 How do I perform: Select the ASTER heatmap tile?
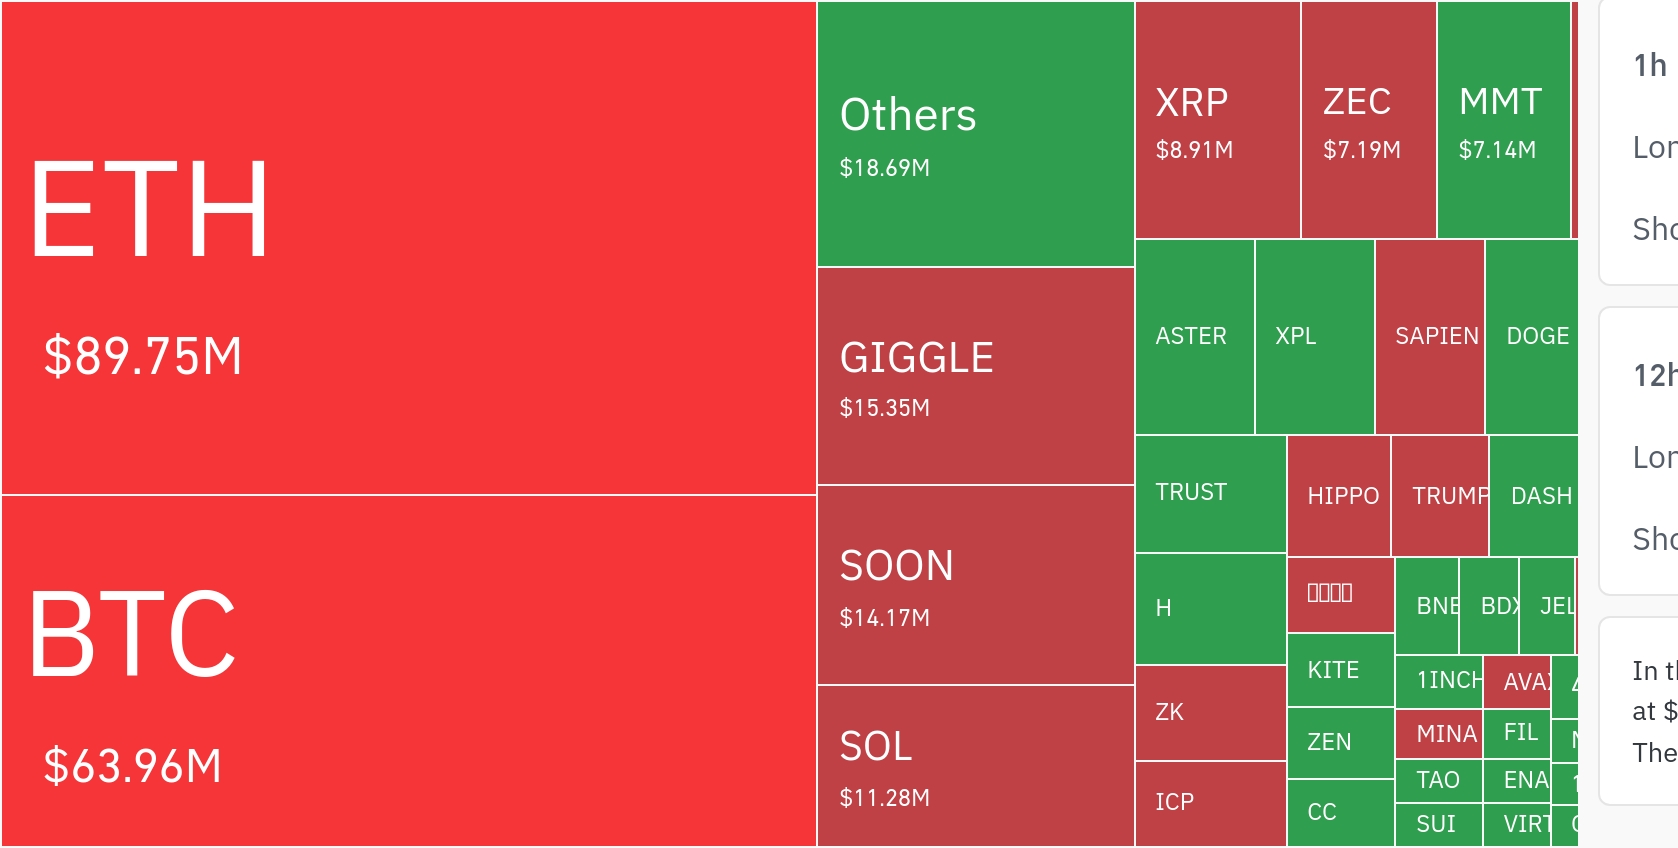(1194, 337)
